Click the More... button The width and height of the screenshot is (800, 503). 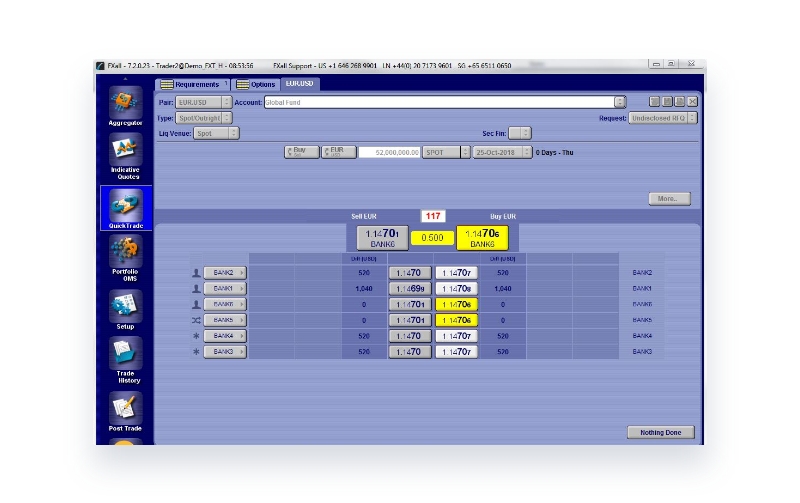(x=669, y=199)
